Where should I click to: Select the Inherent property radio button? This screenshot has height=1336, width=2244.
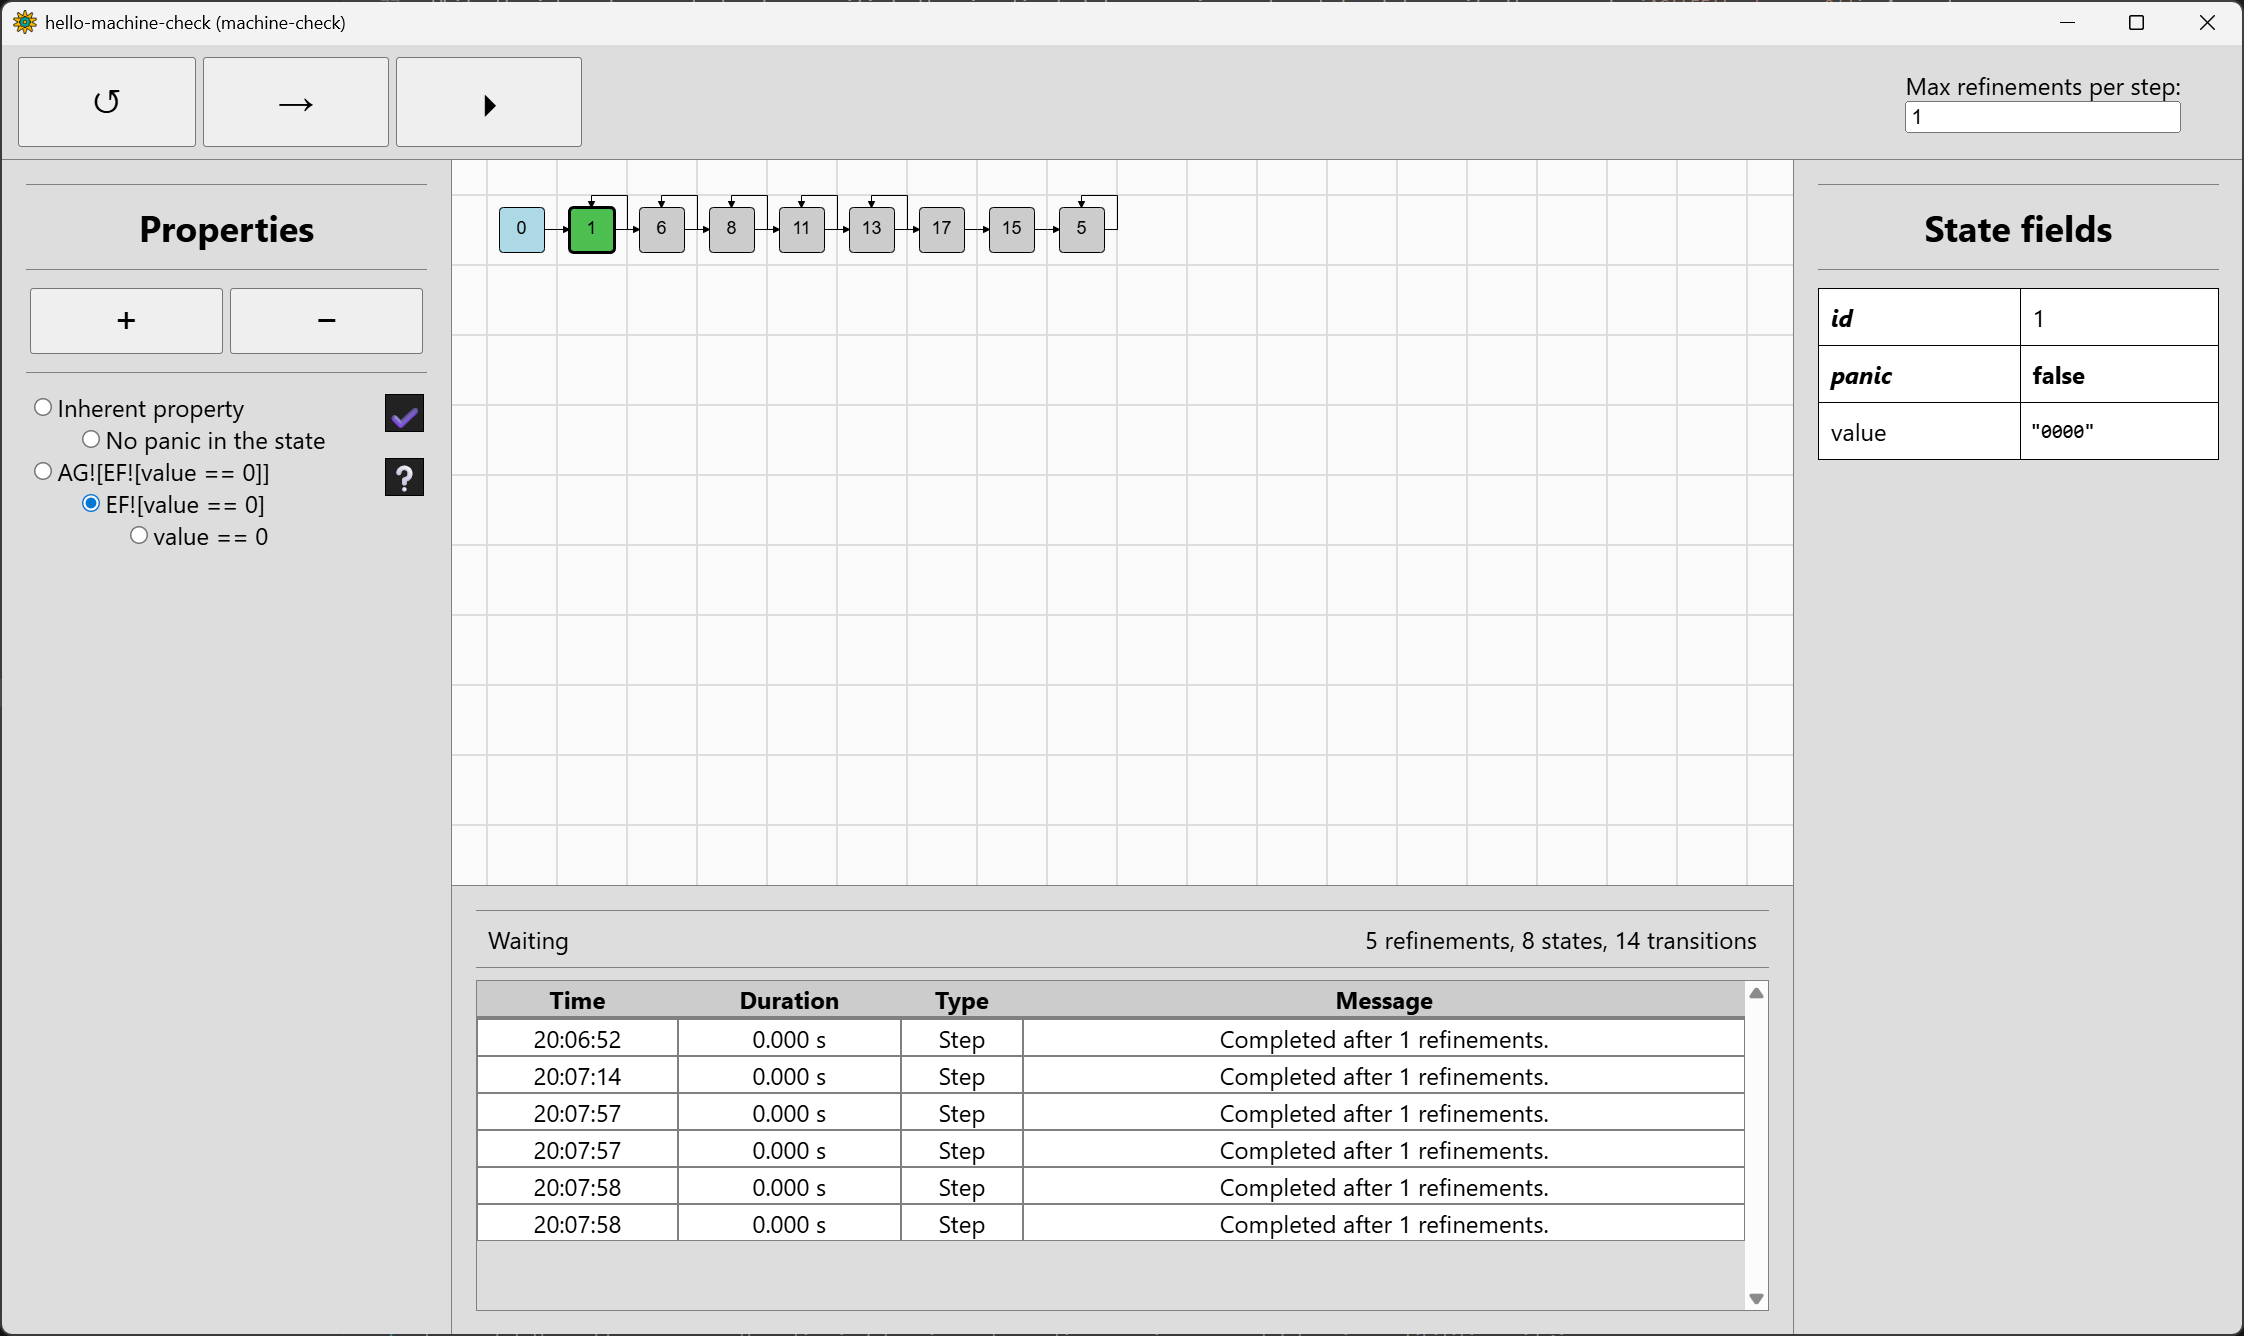coord(43,408)
